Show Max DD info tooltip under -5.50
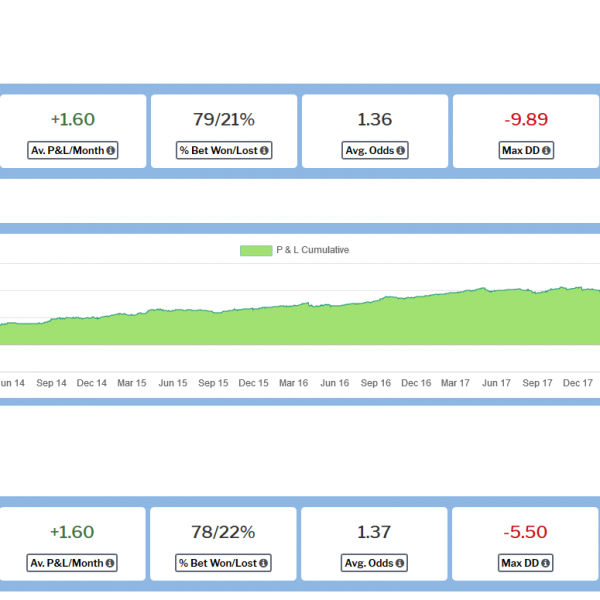 547,563
